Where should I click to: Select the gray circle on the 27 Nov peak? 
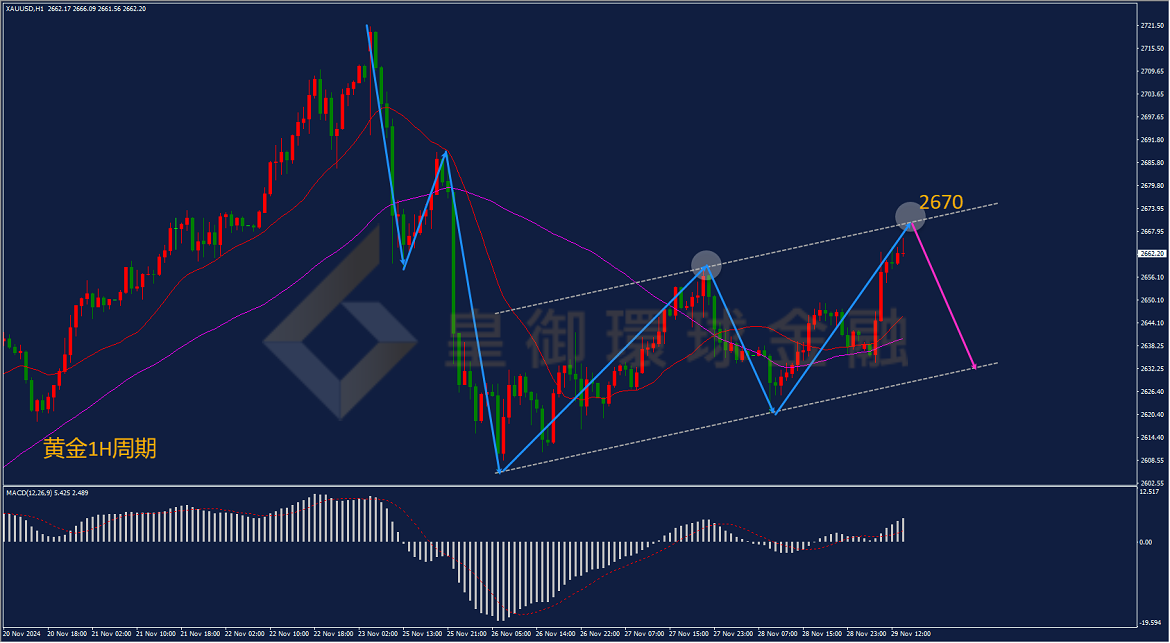pyautogui.click(x=706, y=265)
